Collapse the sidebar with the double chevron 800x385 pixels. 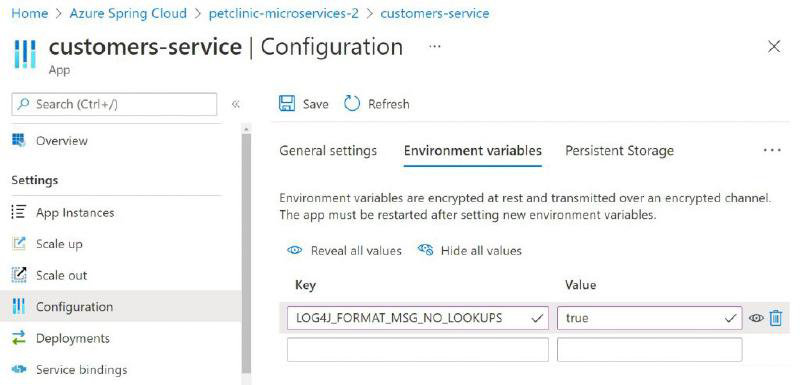click(235, 104)
